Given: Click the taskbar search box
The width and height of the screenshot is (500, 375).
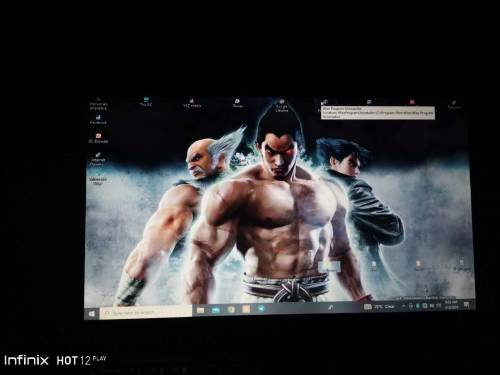Looking at the screenshot, I should [146, 313].
